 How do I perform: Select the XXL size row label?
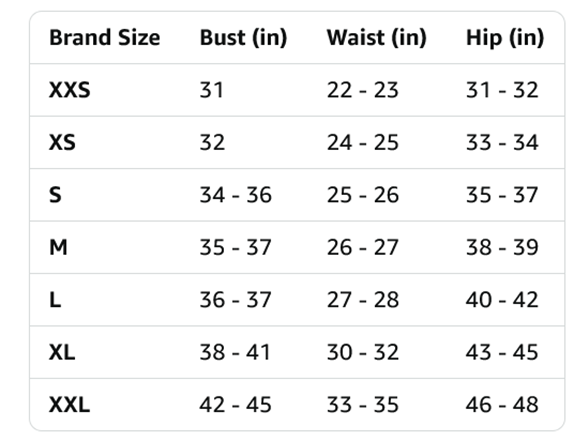(69, 405)
